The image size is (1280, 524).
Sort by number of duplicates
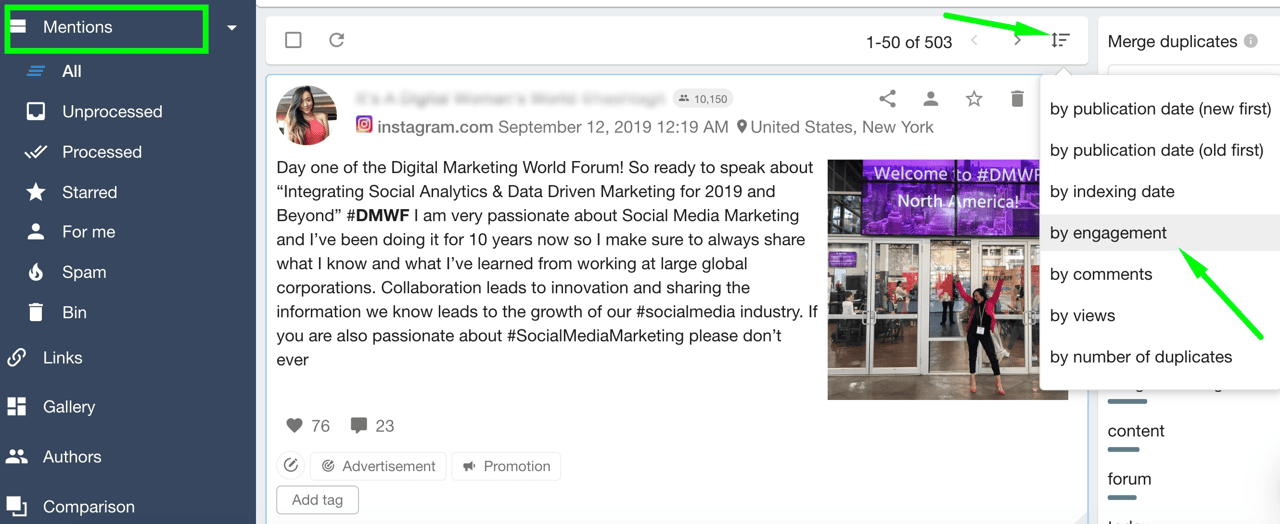click(x=1160, y=357)
